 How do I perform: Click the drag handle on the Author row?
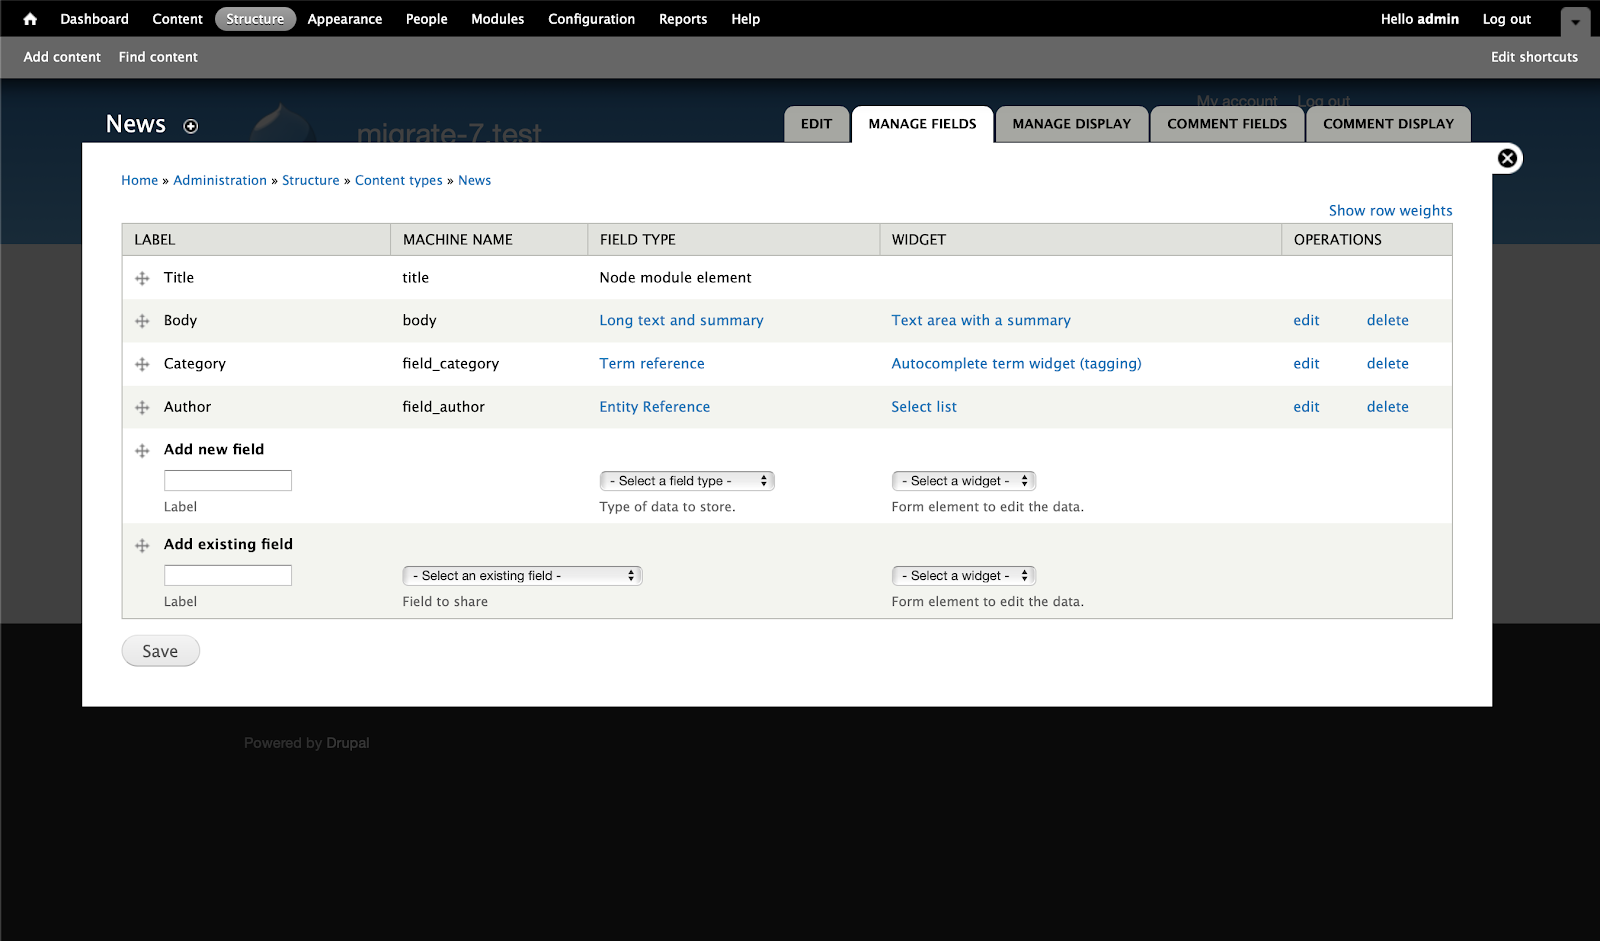[x=142, y=406]
